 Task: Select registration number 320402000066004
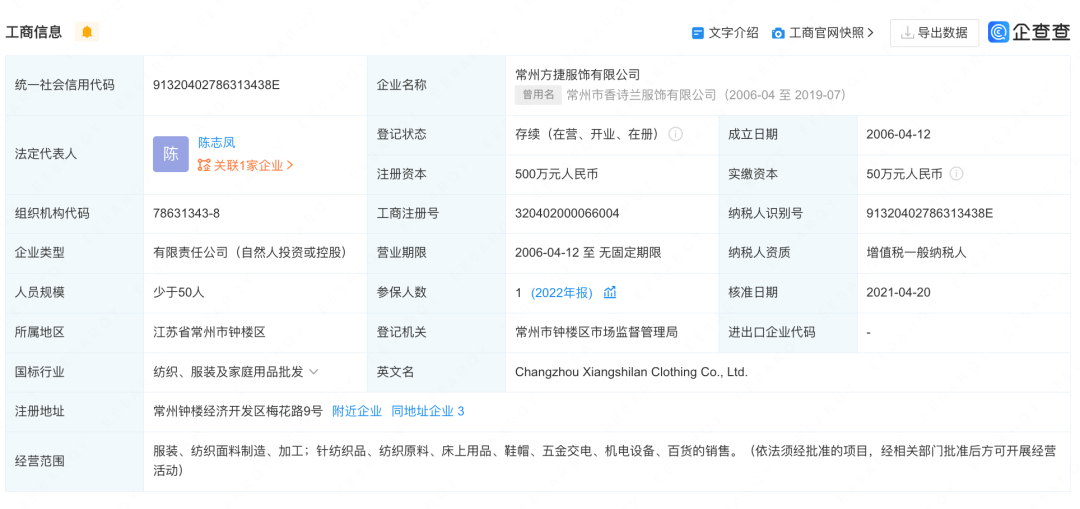[567, 214]
